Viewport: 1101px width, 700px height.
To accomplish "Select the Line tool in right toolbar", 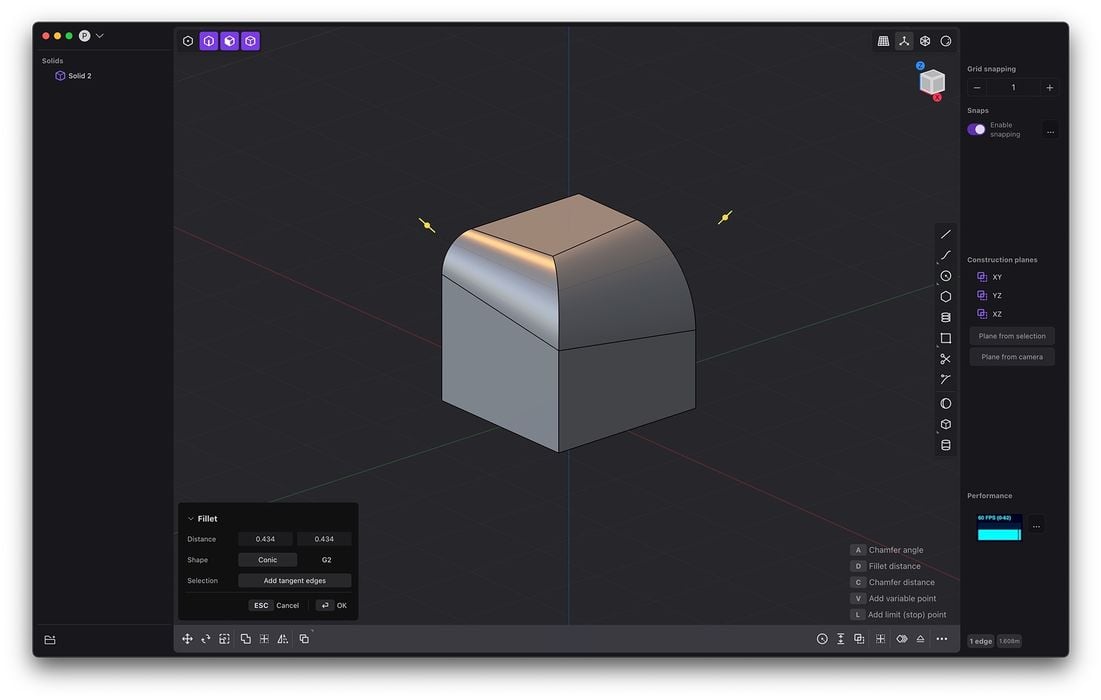I will pos(945,234).
